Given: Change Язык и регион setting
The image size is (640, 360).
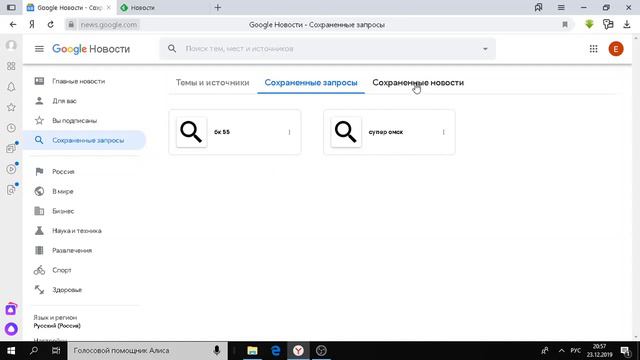Looking at the screenshot, I should click(x=57, y=322).
